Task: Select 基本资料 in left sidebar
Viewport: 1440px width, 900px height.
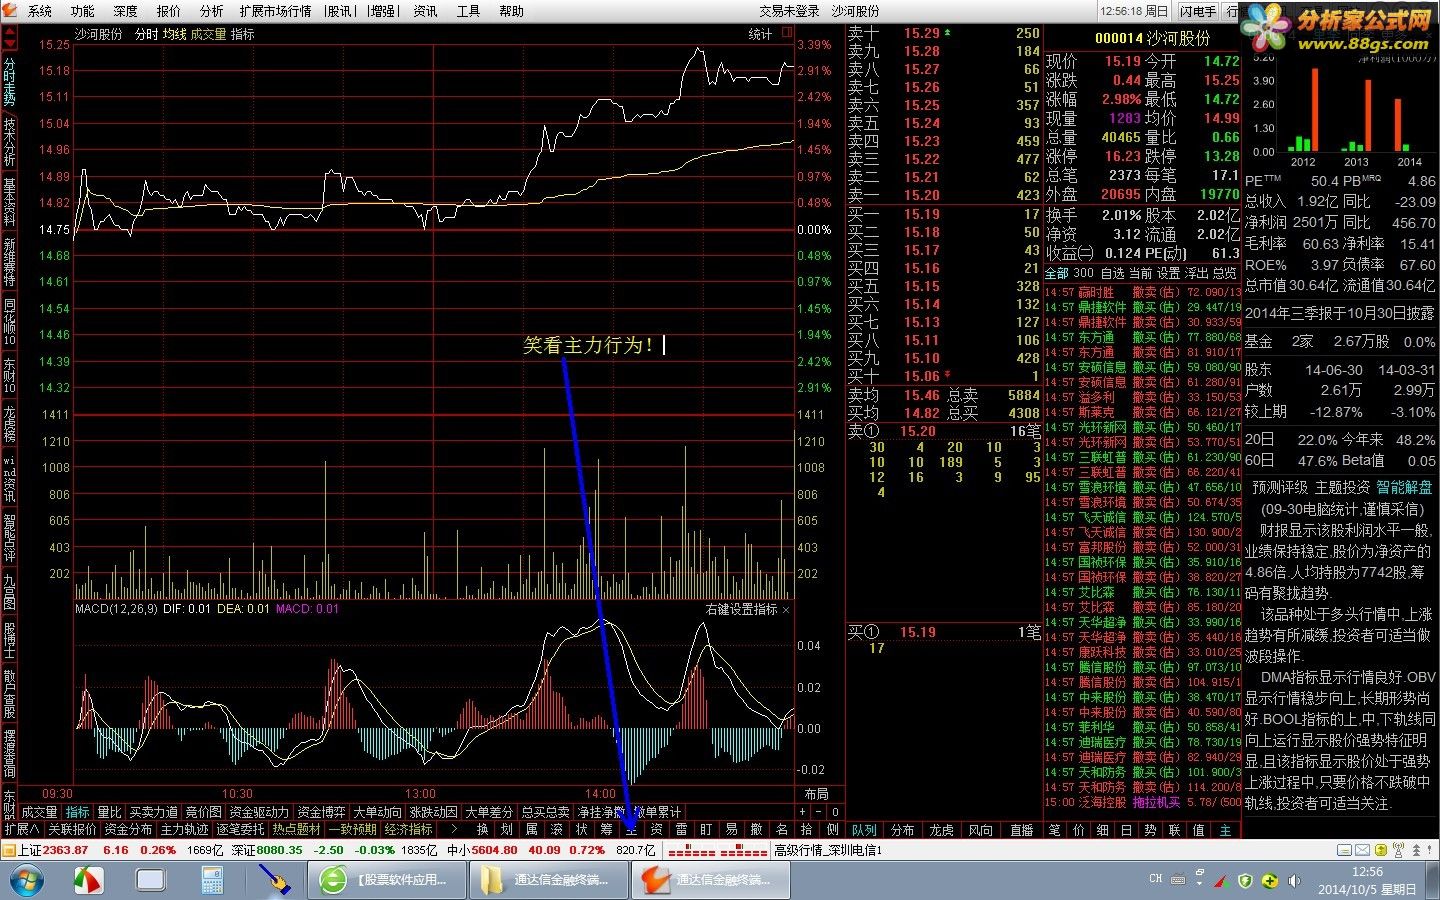Action: pos(9,203)
